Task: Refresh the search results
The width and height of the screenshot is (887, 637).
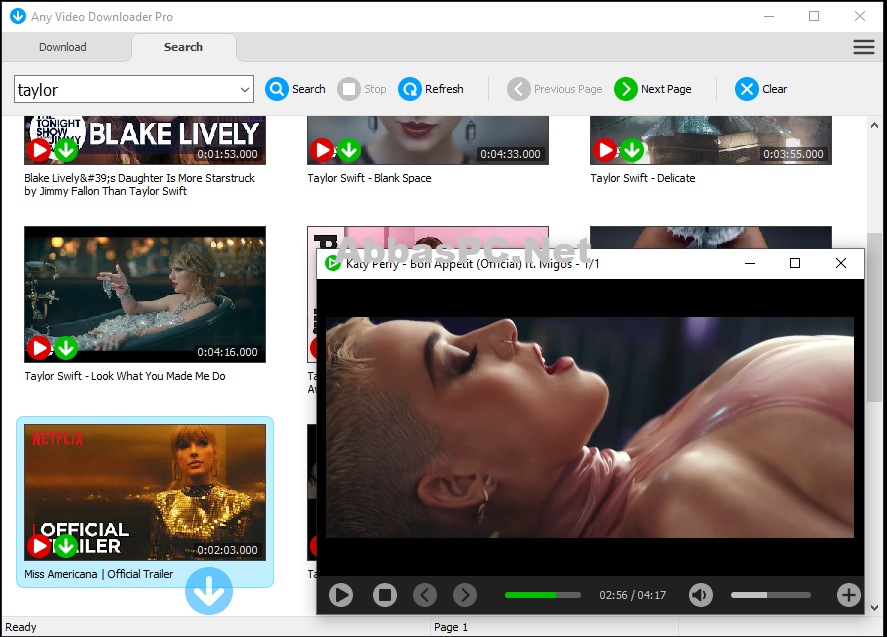Action: click(x=431, y=89)
